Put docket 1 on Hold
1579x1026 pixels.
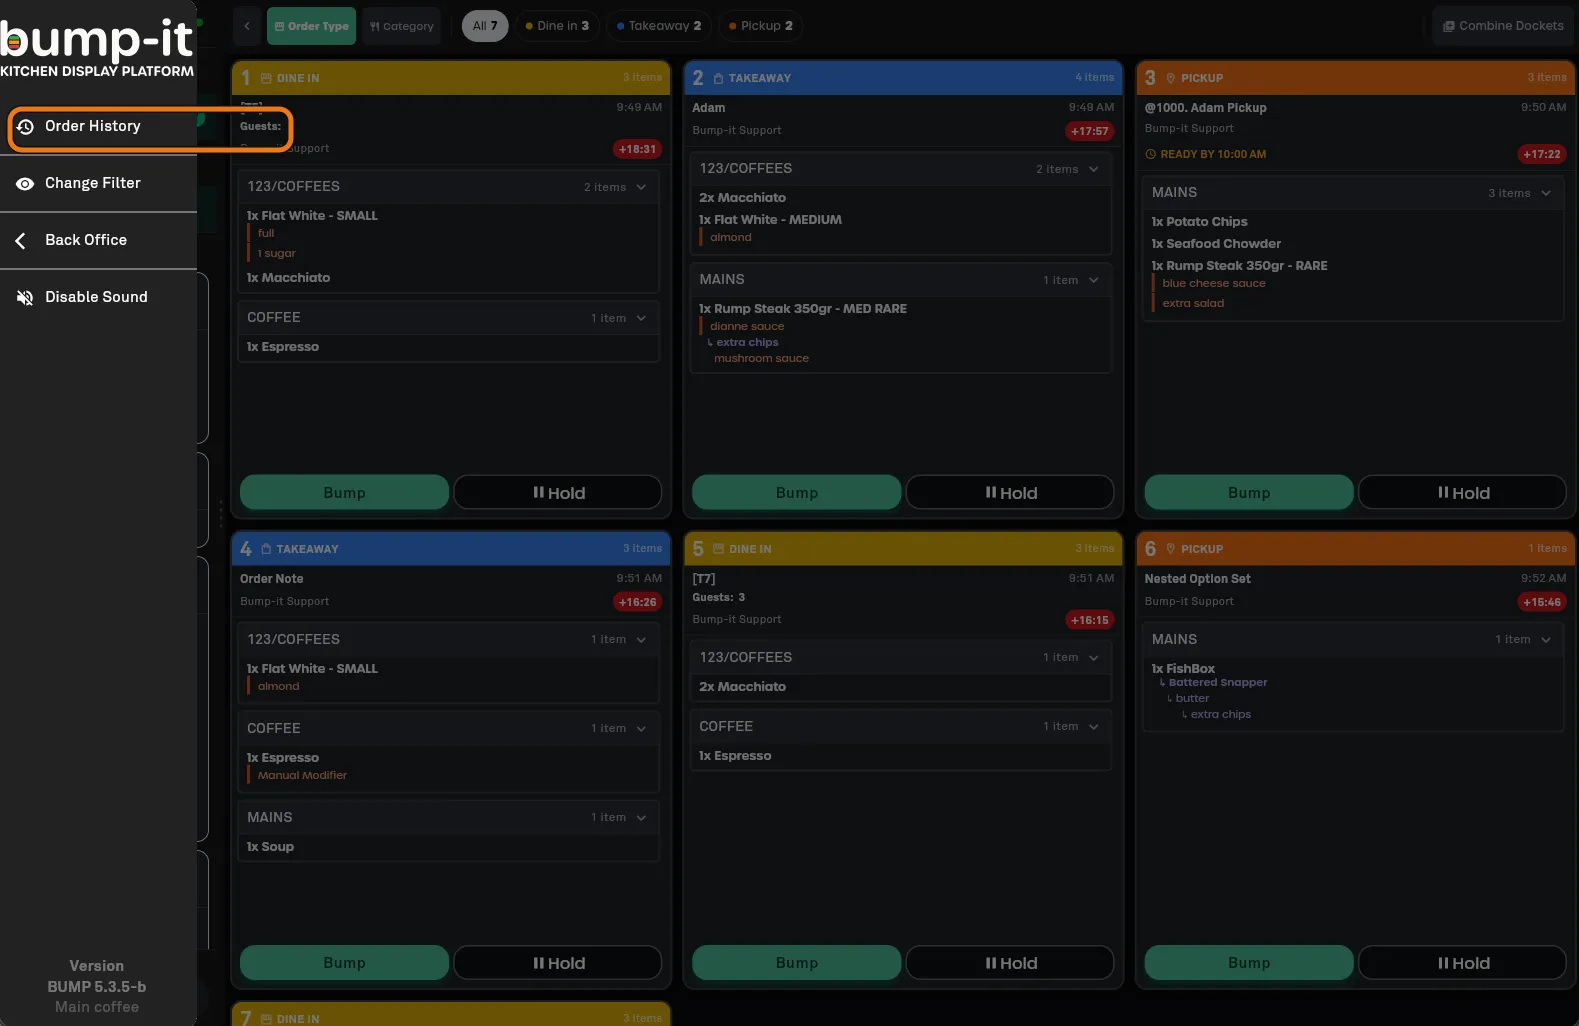(x=558, y=493)
